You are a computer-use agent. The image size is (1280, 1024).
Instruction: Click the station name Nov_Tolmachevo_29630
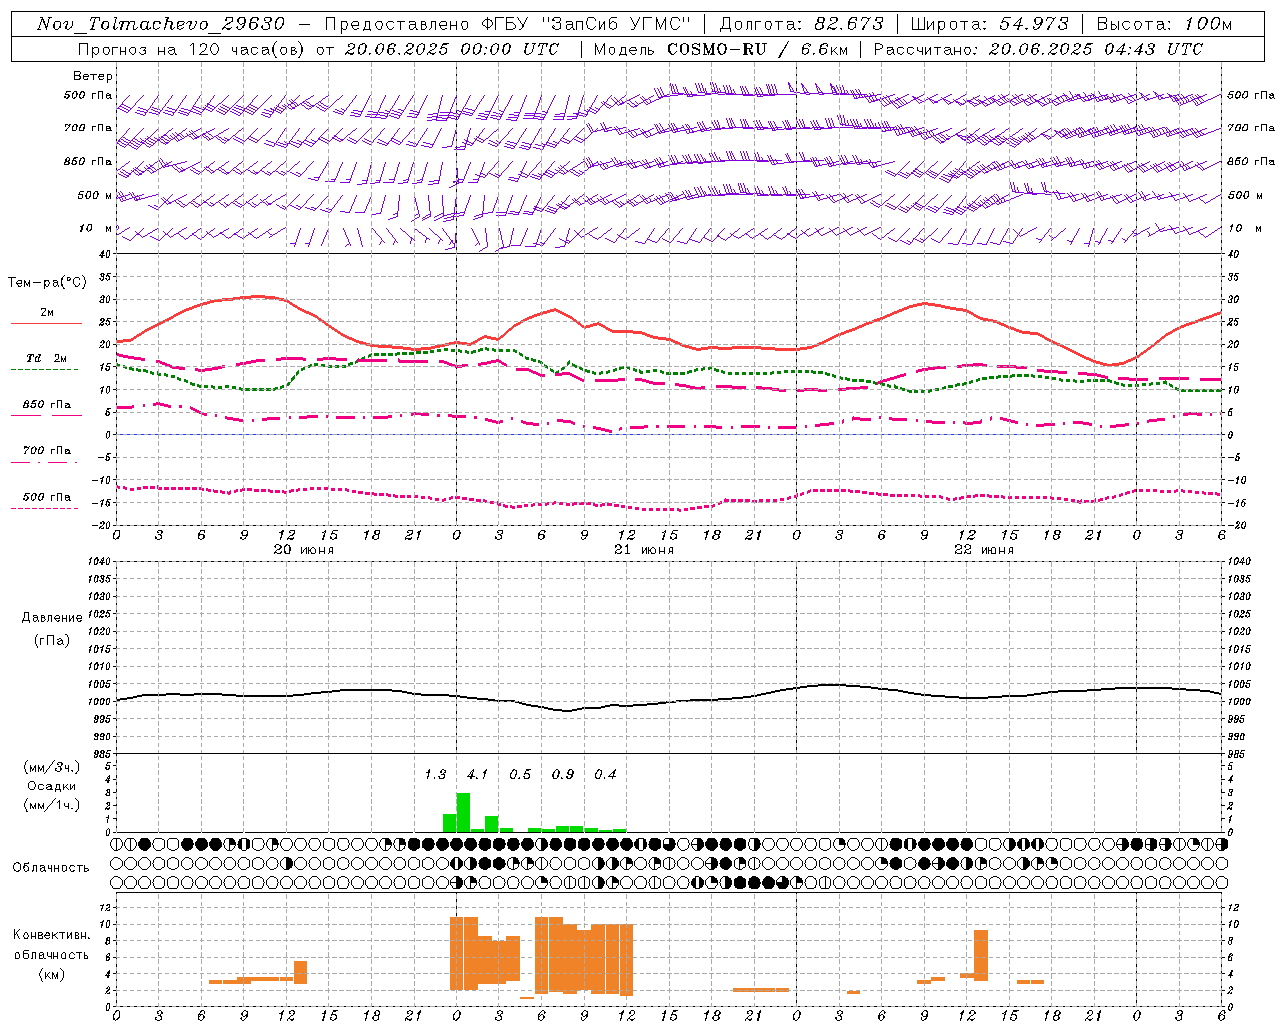[x=160, y=24]
